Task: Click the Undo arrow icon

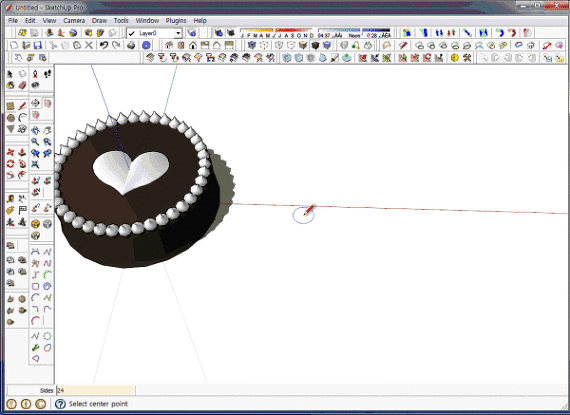Action: (104, 45)
